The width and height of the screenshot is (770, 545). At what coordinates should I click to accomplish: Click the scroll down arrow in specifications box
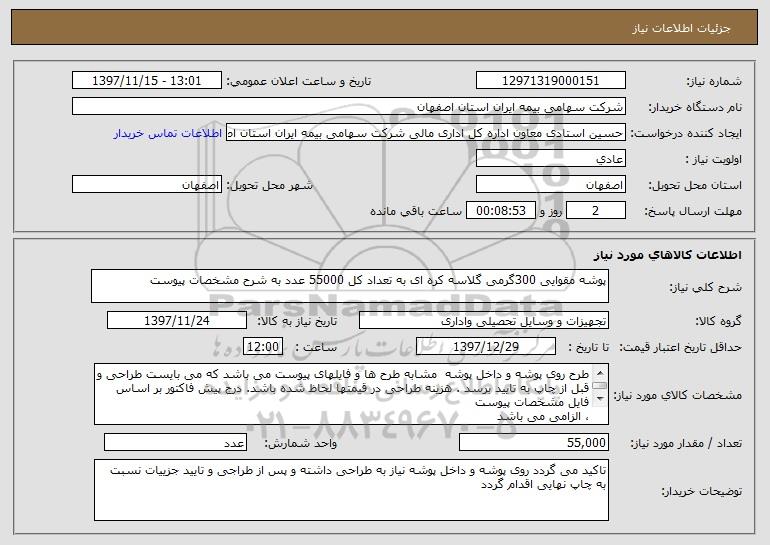point(600,399)
